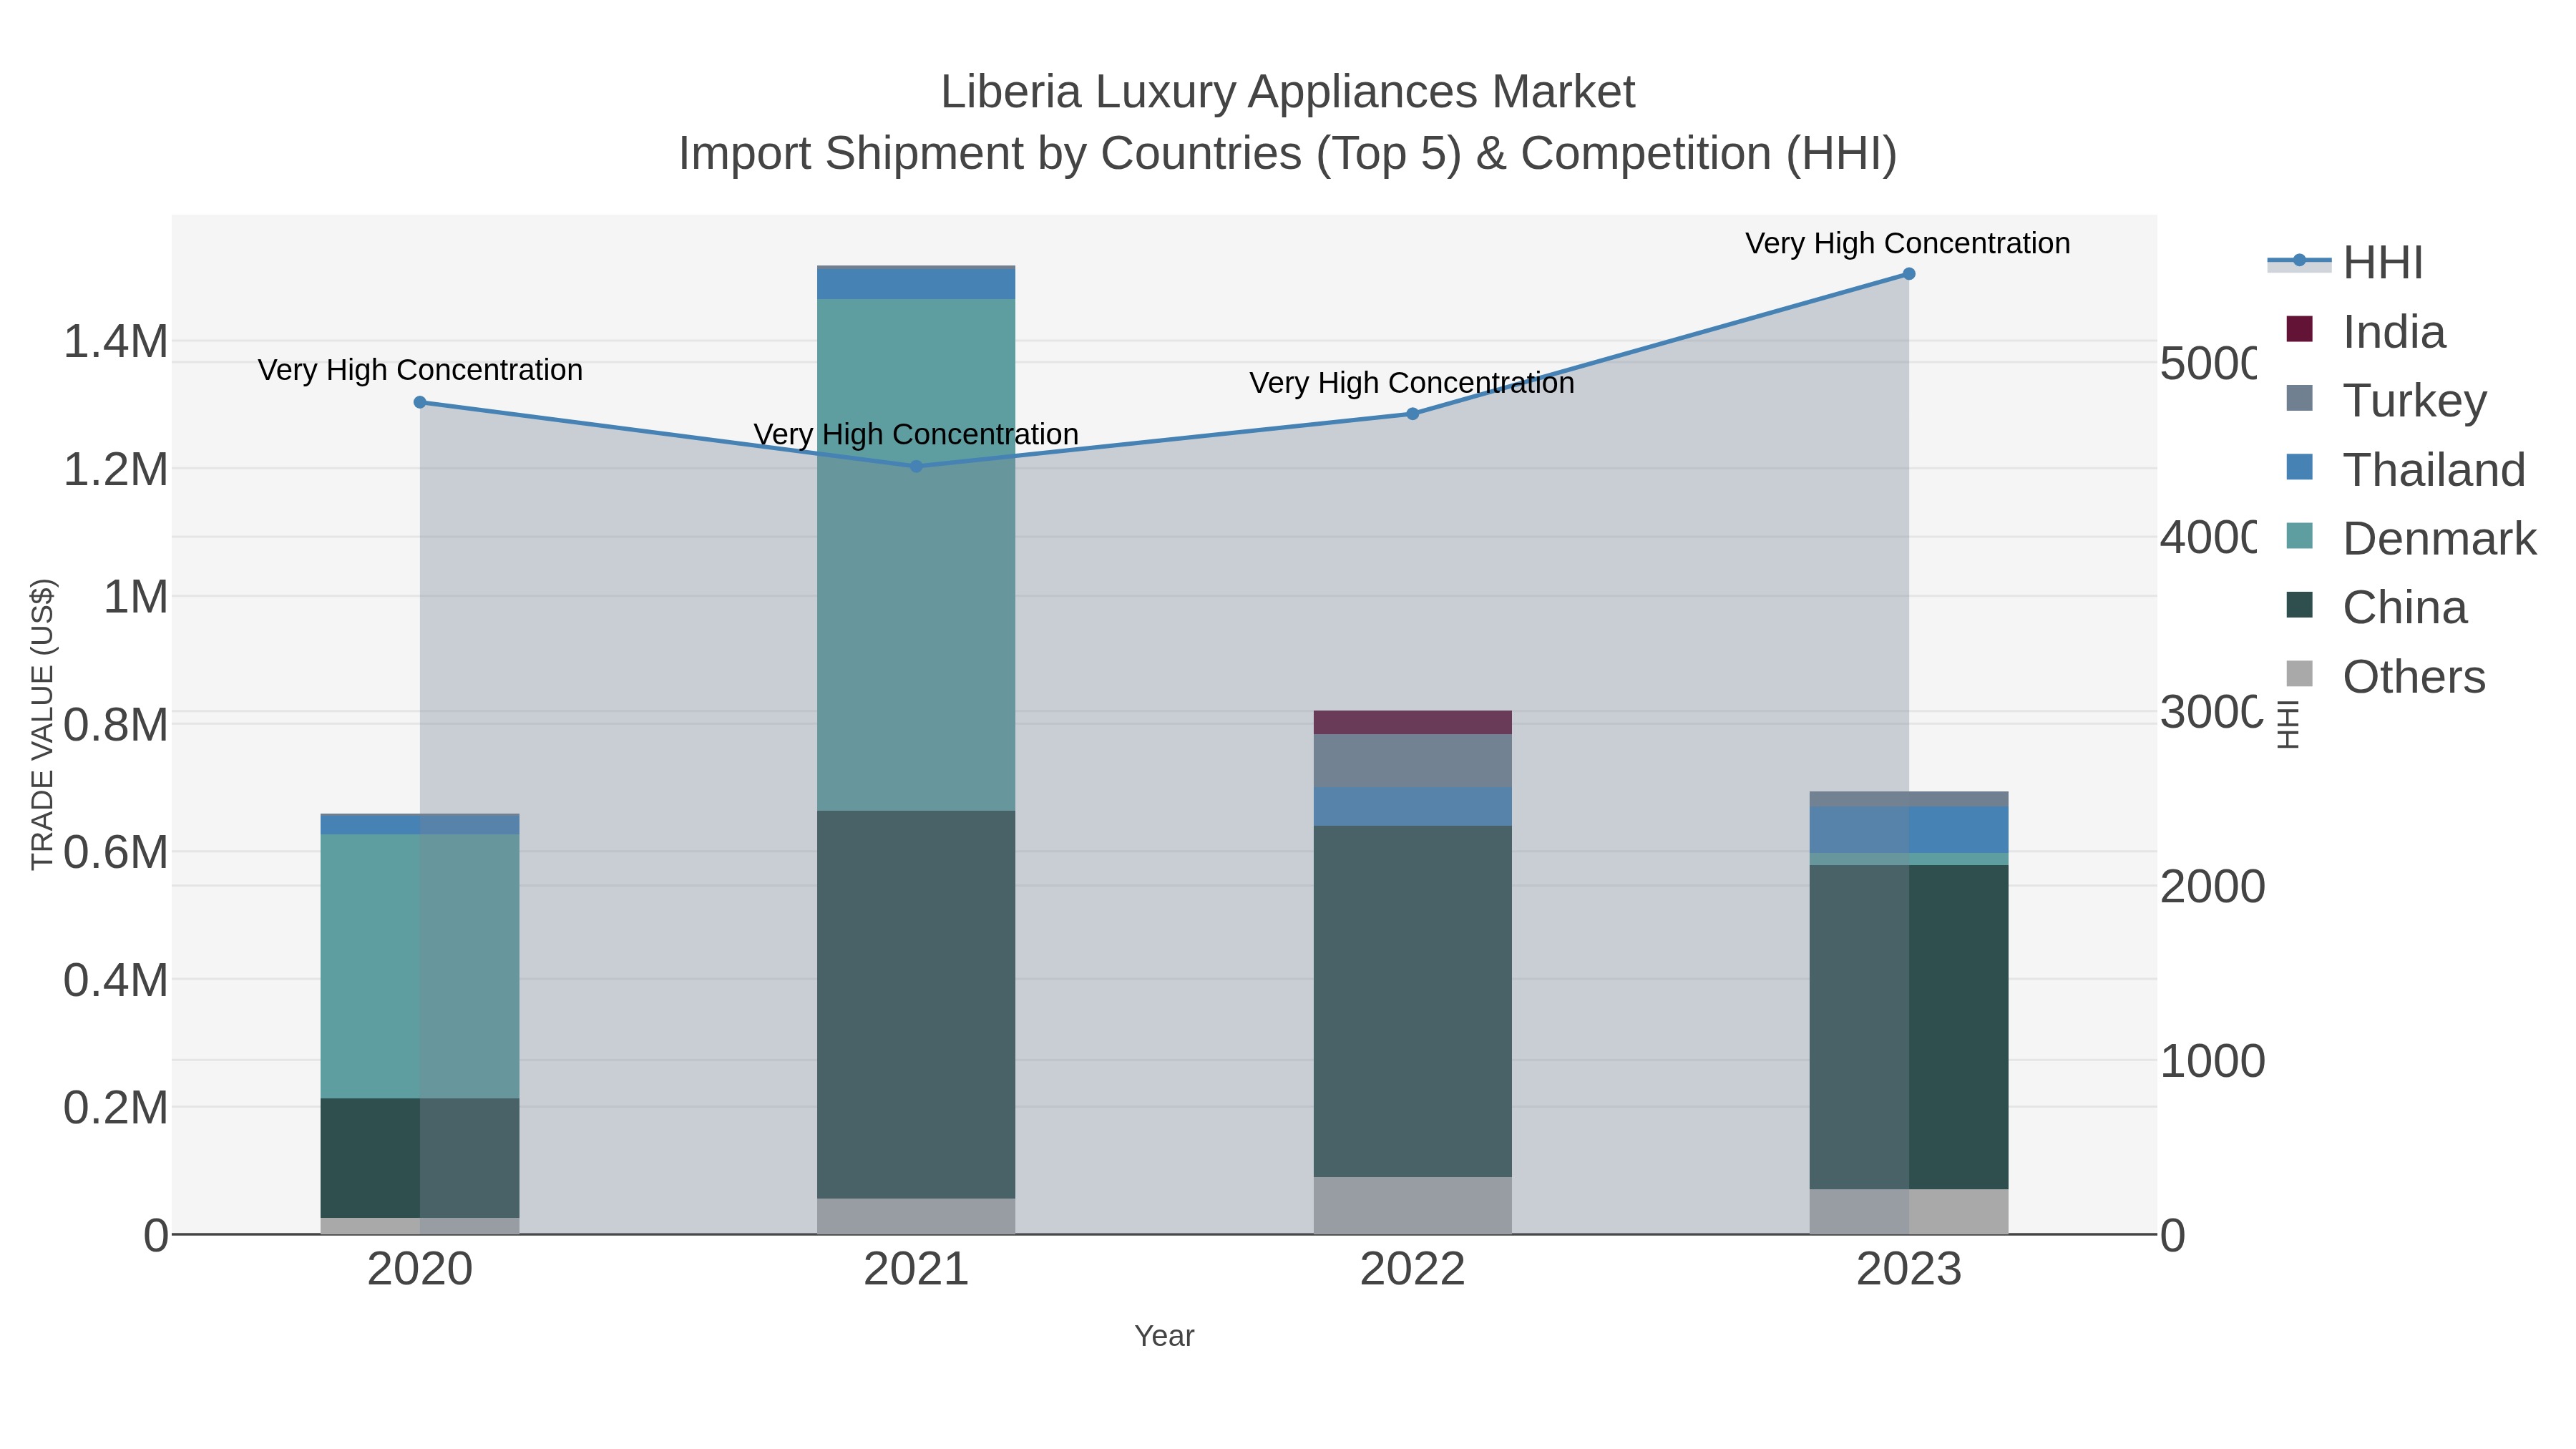Click the 2000 HHI axis tick label
Image resolution: width=2576 pixels, height=1449 pixels.
point(2213,887)
